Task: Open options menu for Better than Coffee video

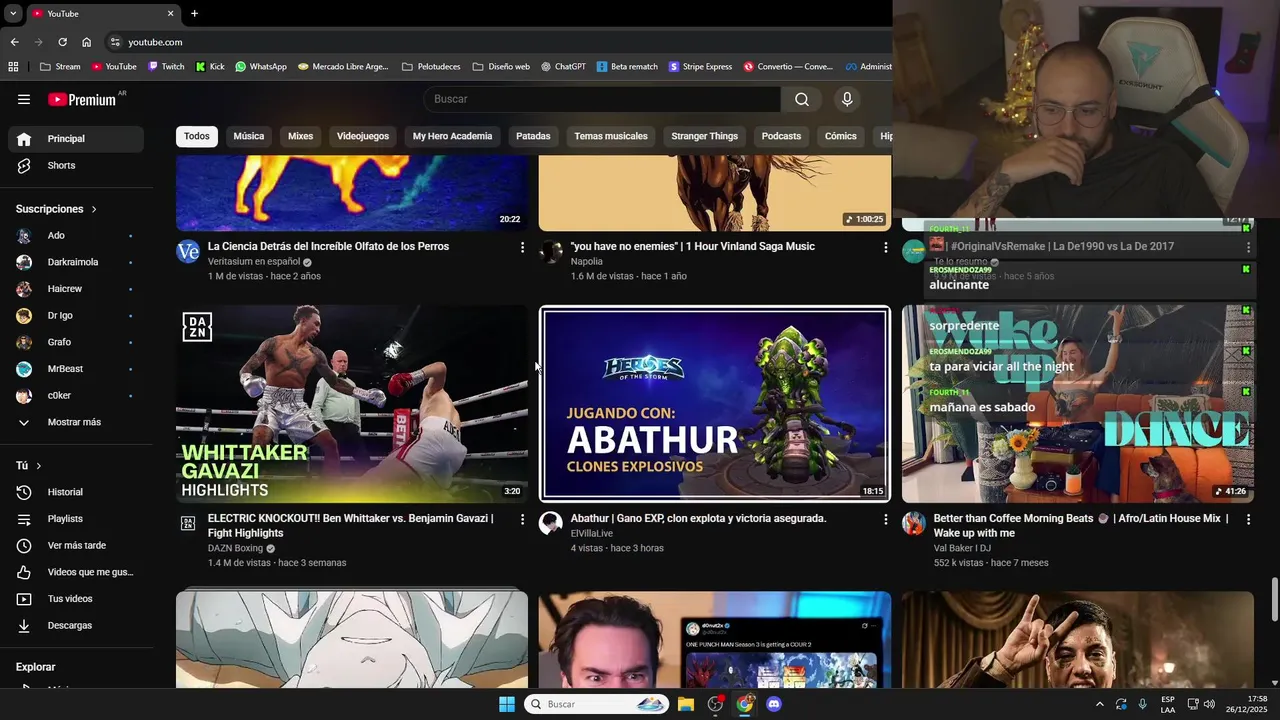Action: tap(1248, 519)
